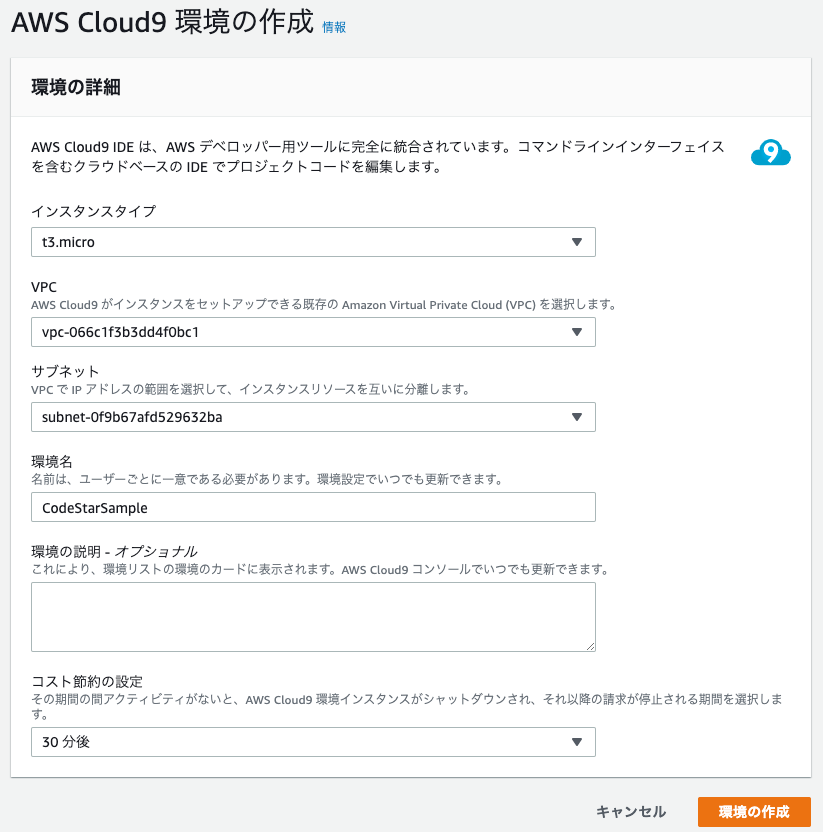Click the インスタンスタイプ field label

click(93, 211)
